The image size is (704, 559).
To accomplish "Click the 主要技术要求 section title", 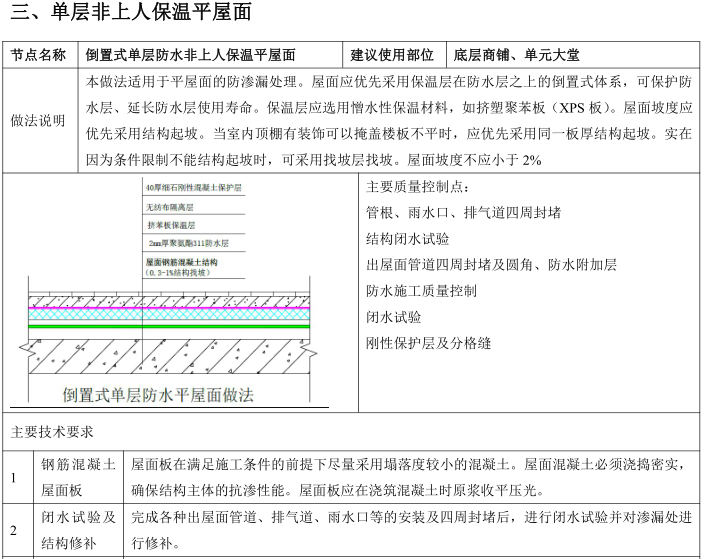I will point(52,432).
